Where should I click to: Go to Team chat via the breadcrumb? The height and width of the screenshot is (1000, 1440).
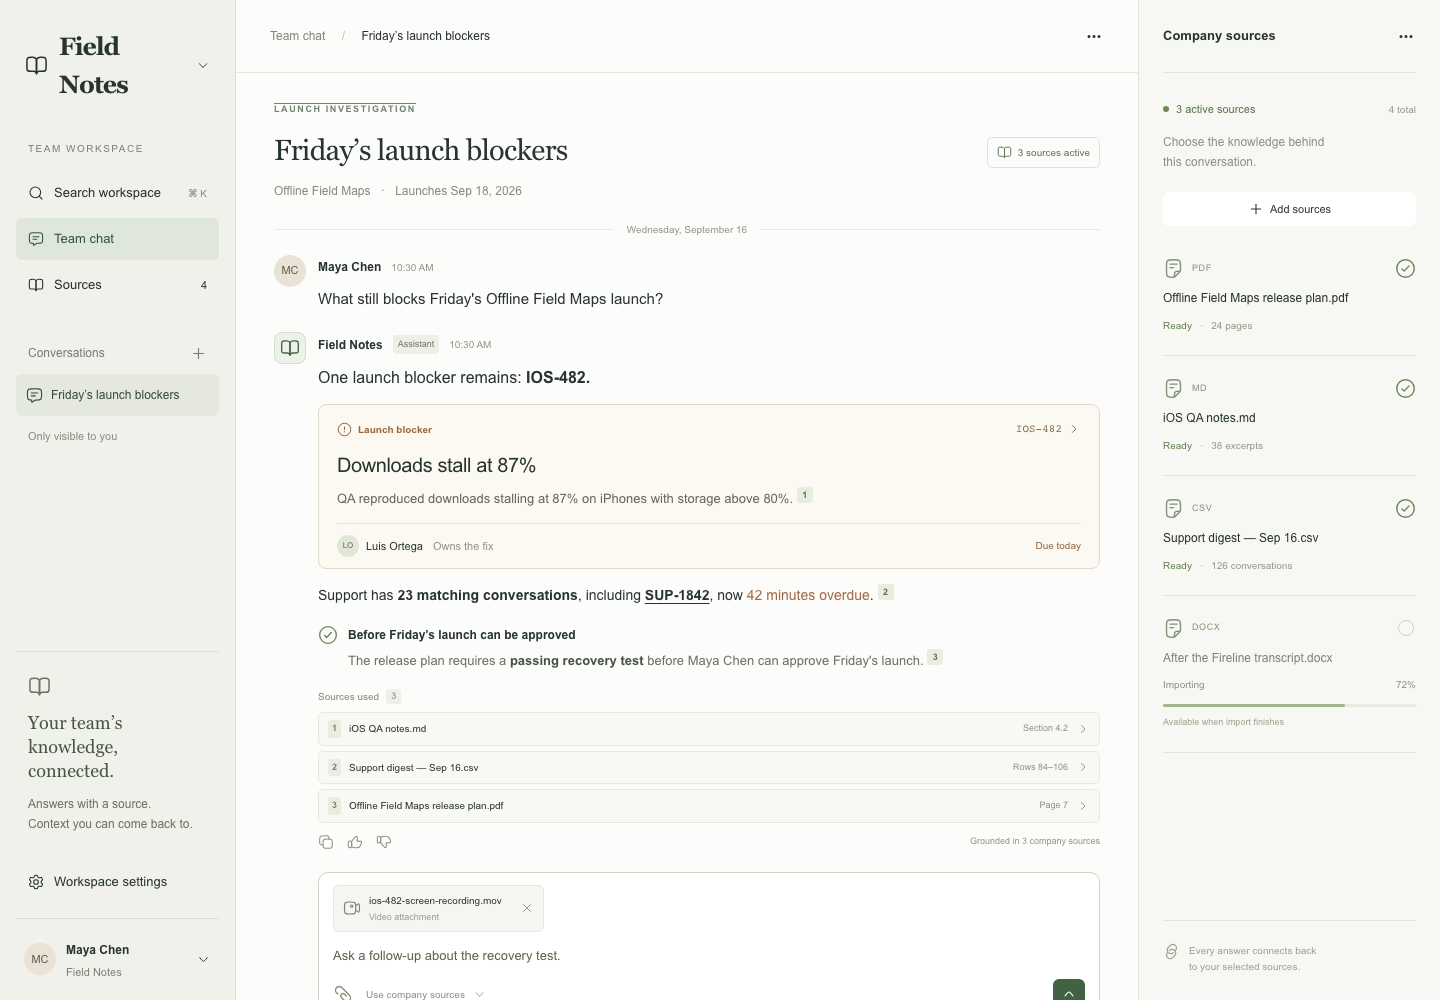[298, 36]
